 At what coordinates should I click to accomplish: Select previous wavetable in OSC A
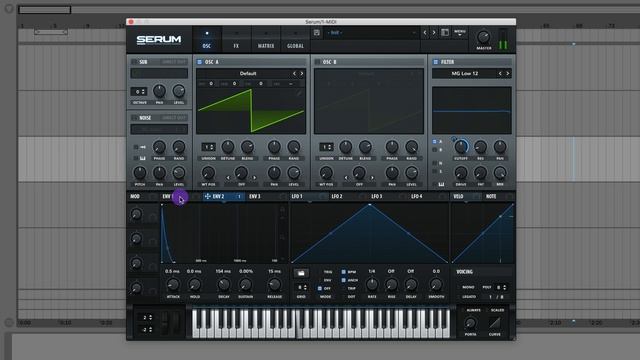point(294,73)
